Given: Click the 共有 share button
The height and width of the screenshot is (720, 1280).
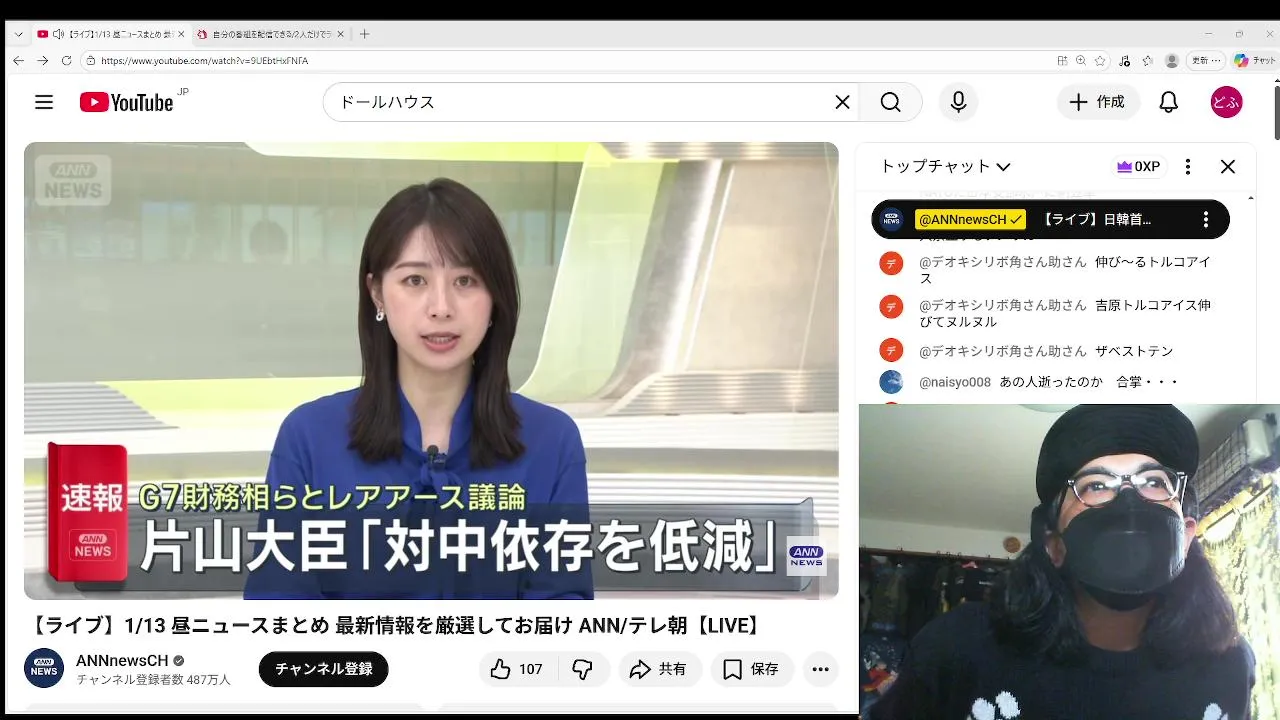Looking at the screenshot, I should 660,669.
